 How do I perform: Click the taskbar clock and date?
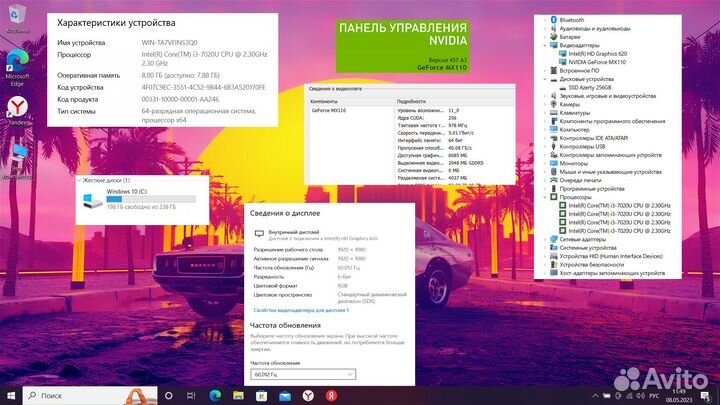[x=679, y=396]
